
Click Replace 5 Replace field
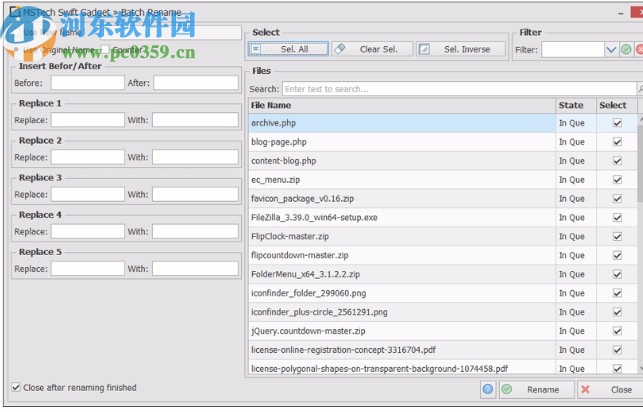coord(87,269)
